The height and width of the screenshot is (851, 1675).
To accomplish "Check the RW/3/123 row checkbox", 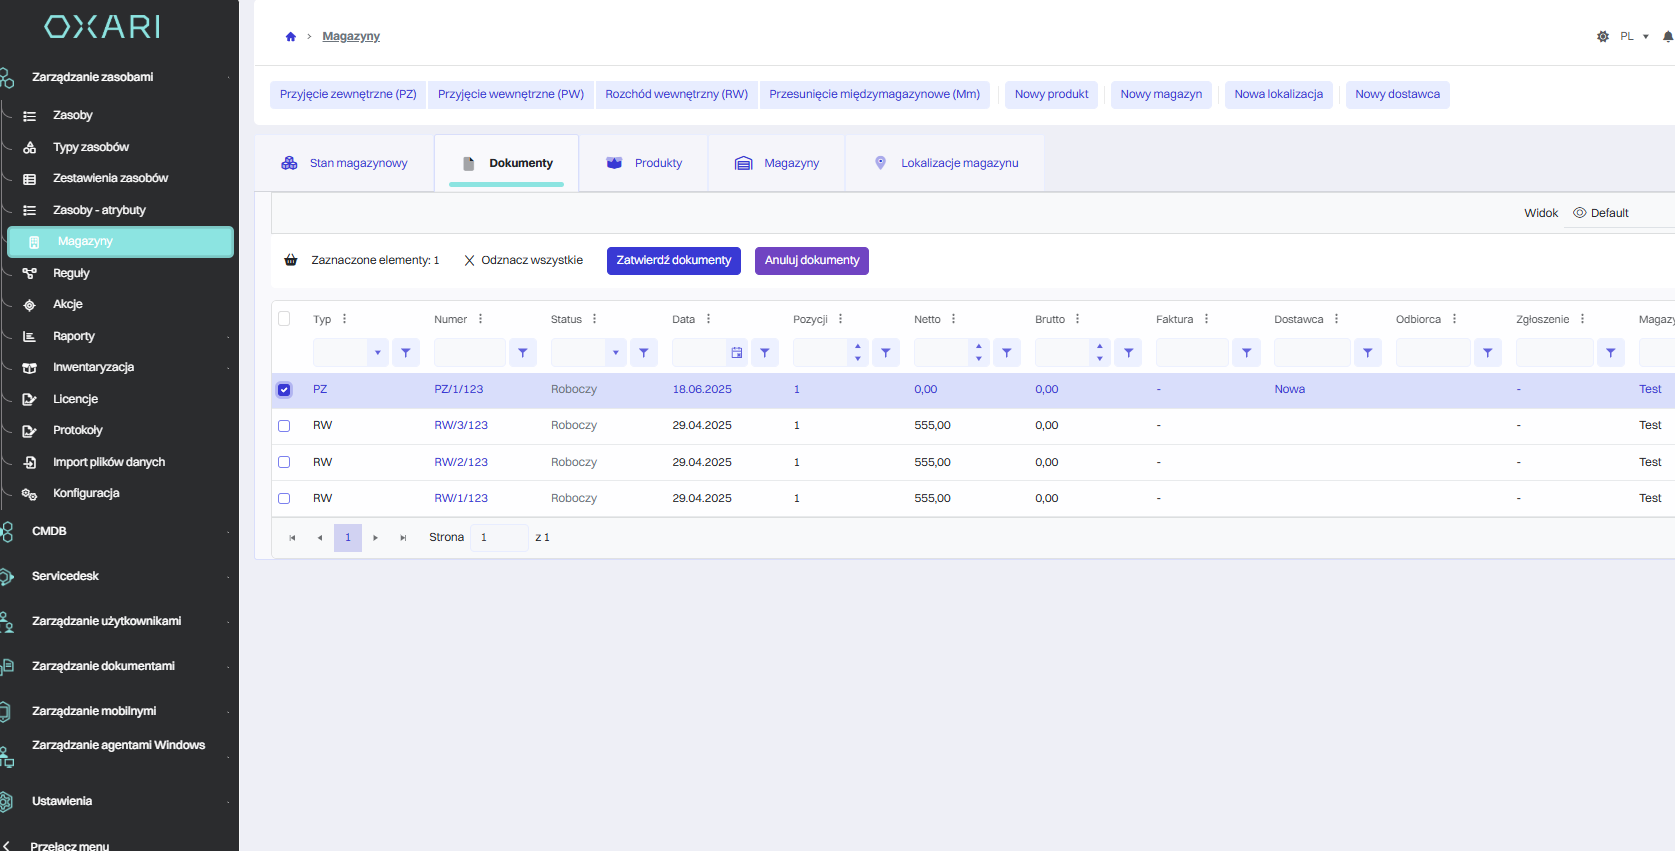I will click(x=284, y=426).
